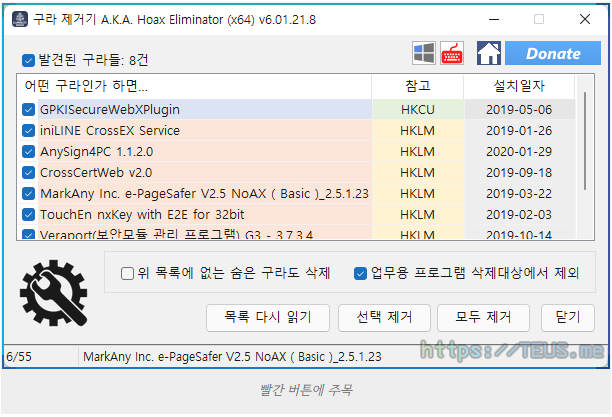This screenshot has height=417, width=612.
Task: Click the date 2019-02-03
Action: pyautogui.click(x=519, y=214)
